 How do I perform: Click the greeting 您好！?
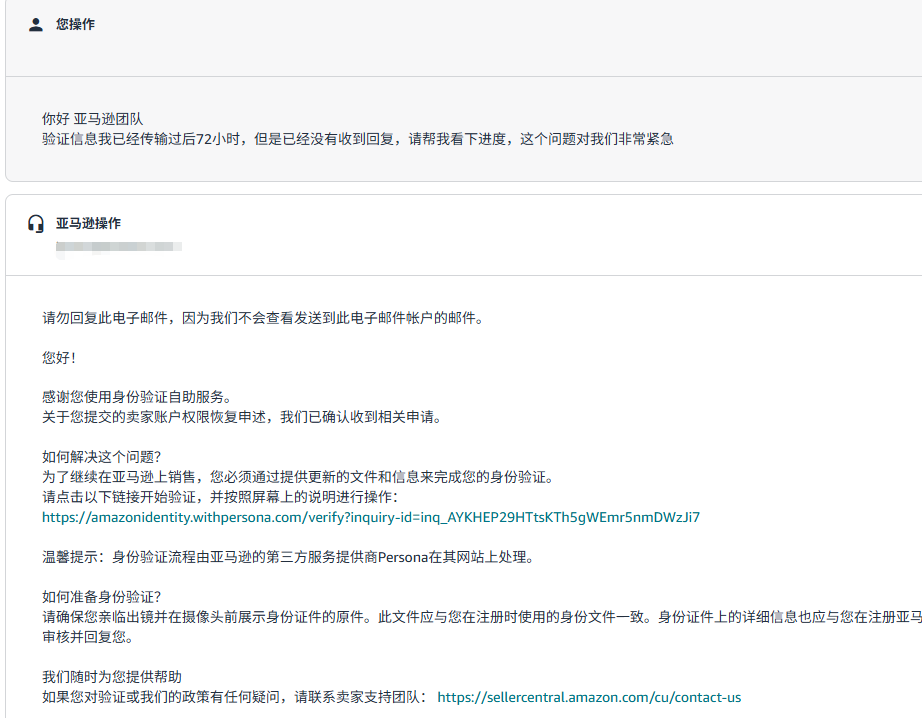click(x=59, y=358)
